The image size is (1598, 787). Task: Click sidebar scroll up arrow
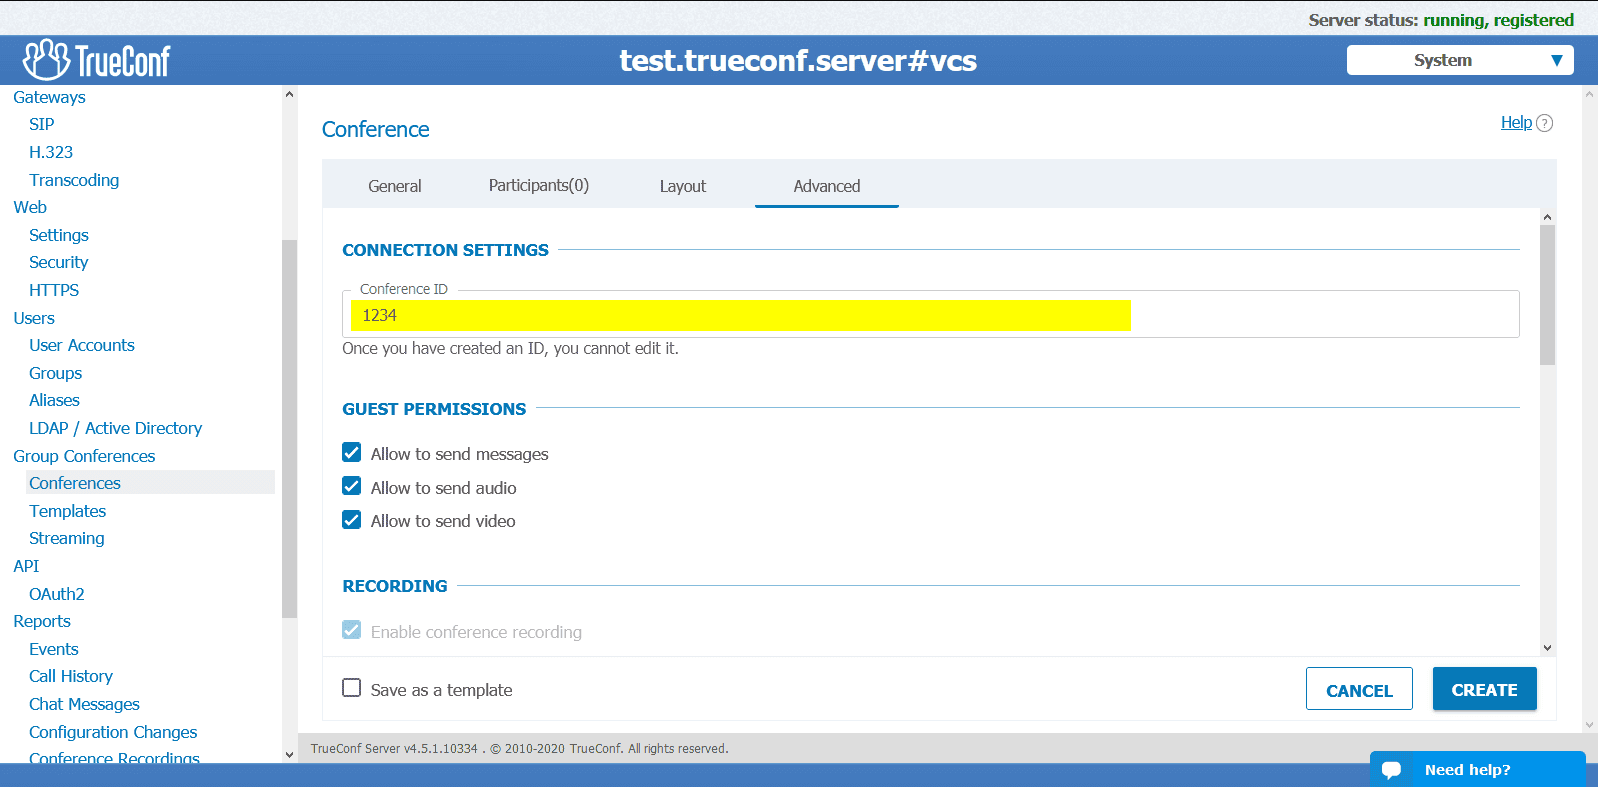click(x=290, y=95)
